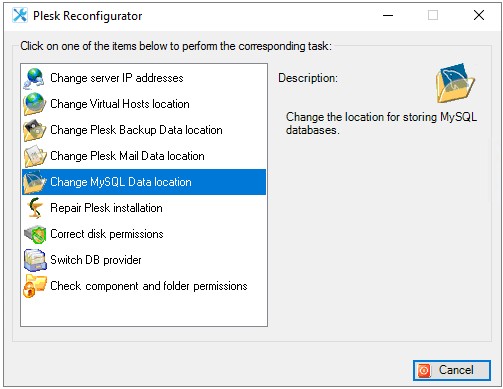The width and height of the screenshot is (503, 389).
Task: Click the Cancel button
Action: [452, 370]
